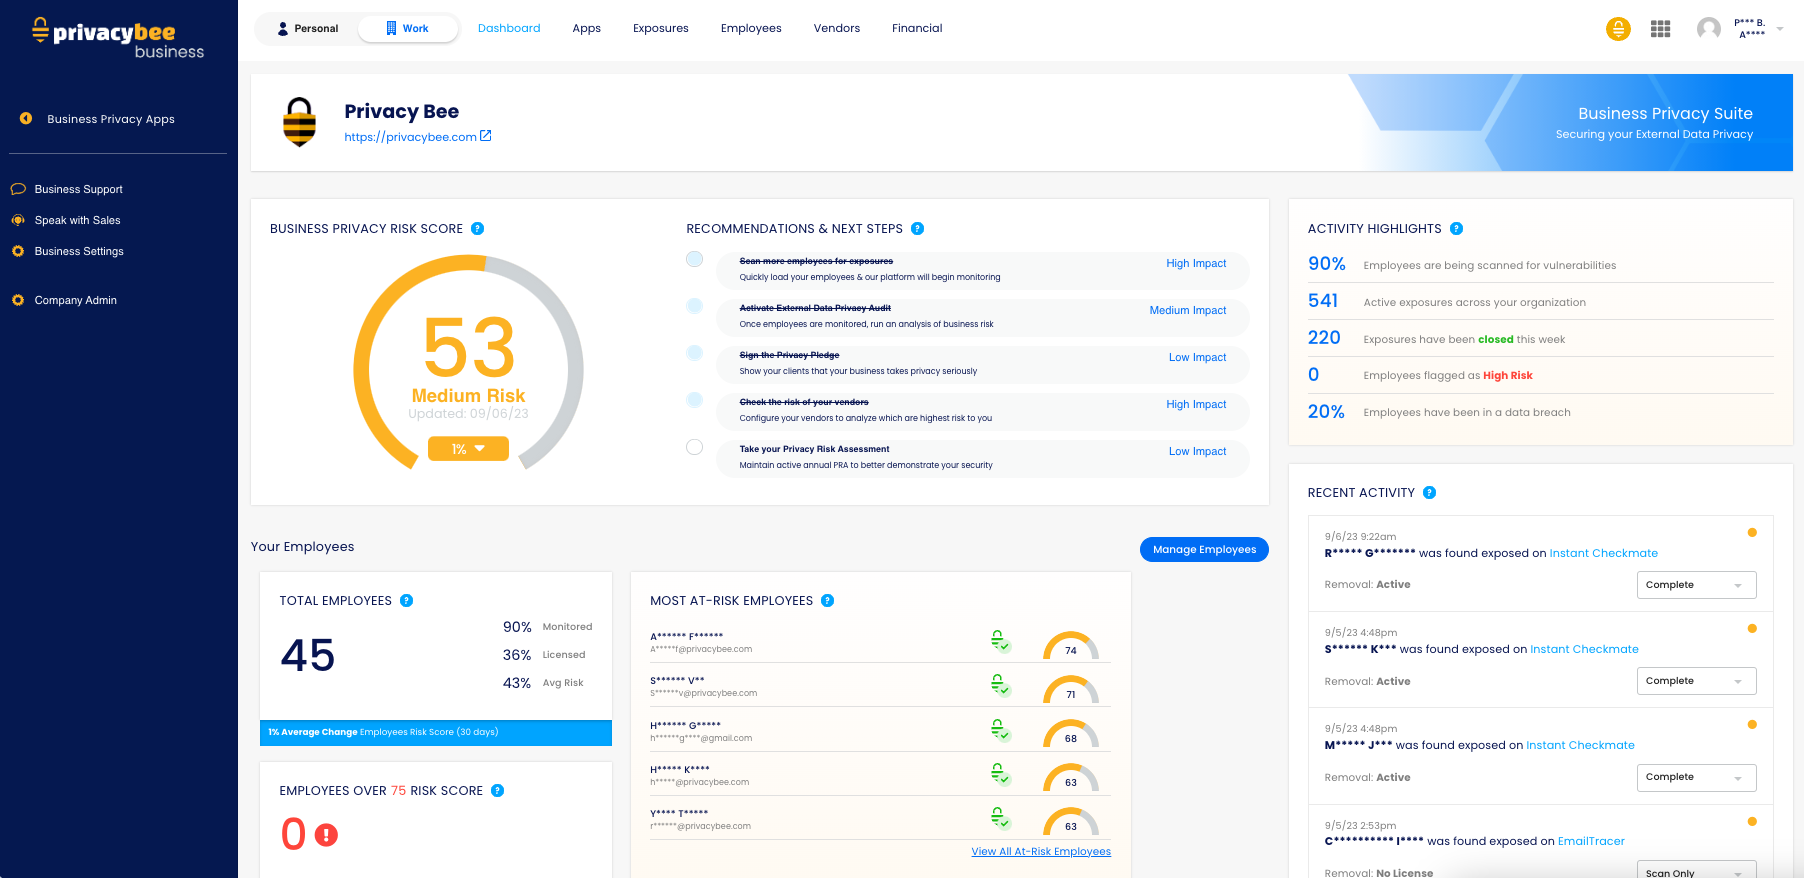This screenshot has width=1804, height=878.
Task: Open help for Recent Activity
Action: (x=1430, y=493)
